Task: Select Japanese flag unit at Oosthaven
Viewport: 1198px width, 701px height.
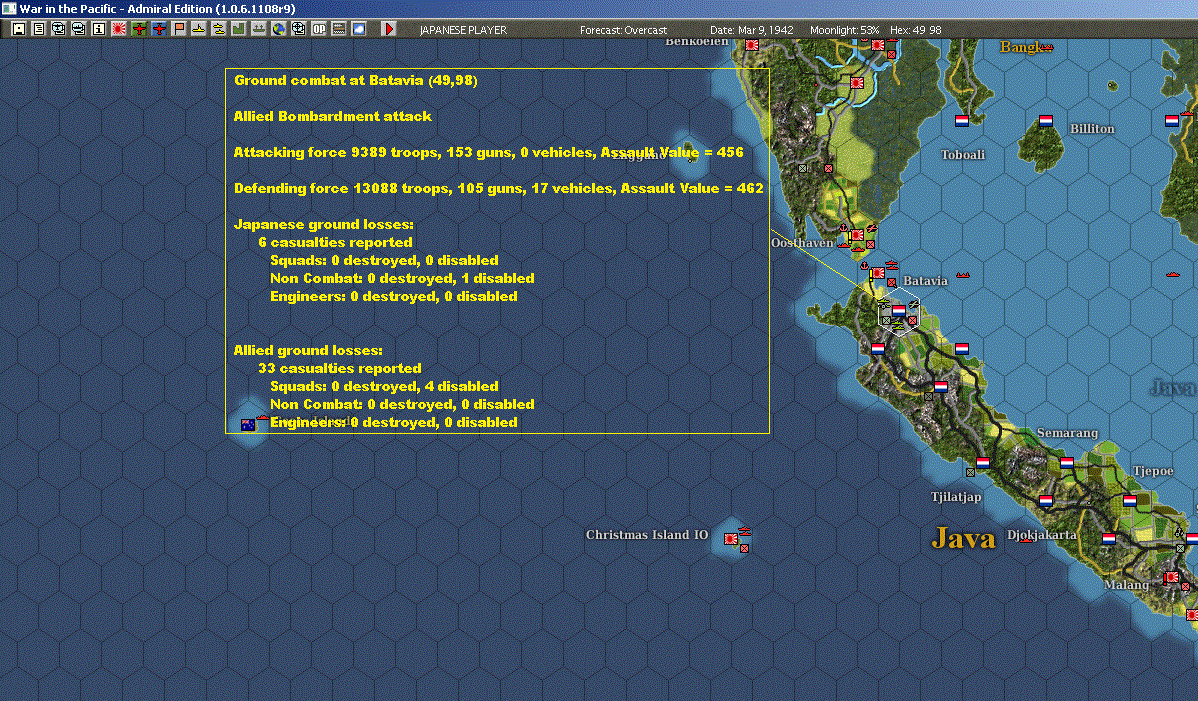Action: (x=856, y=234)
